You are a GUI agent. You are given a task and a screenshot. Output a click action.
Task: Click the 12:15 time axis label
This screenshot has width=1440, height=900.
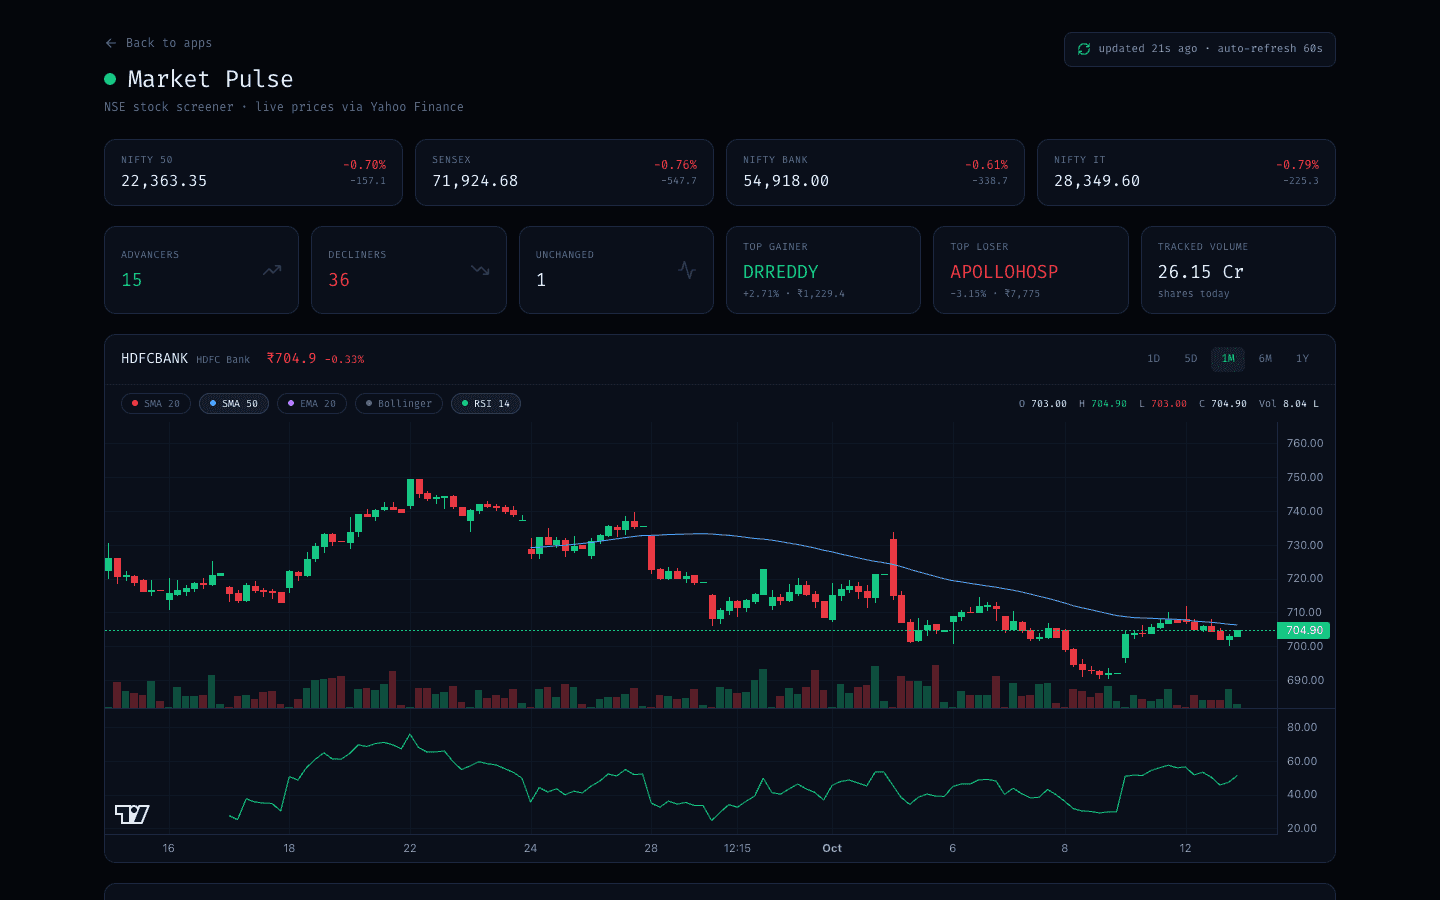737,848
